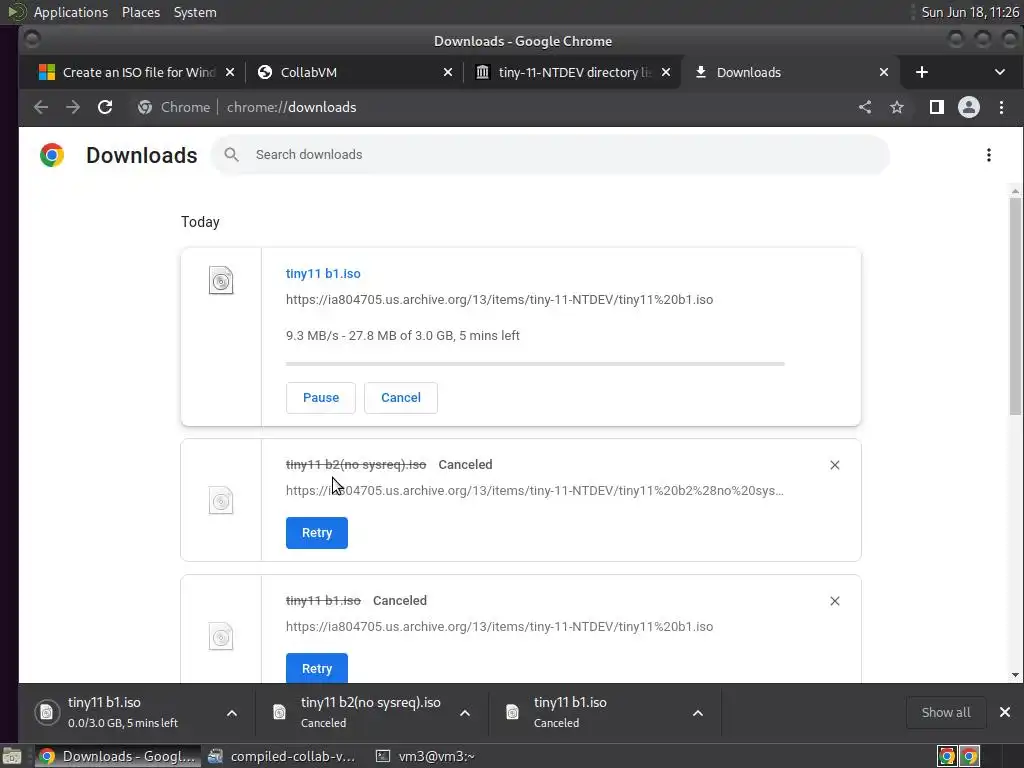Close the tiny-11-NTDEV directory tab
Viewport: 1024px width, 768px height.
click(x=665, y=72)
